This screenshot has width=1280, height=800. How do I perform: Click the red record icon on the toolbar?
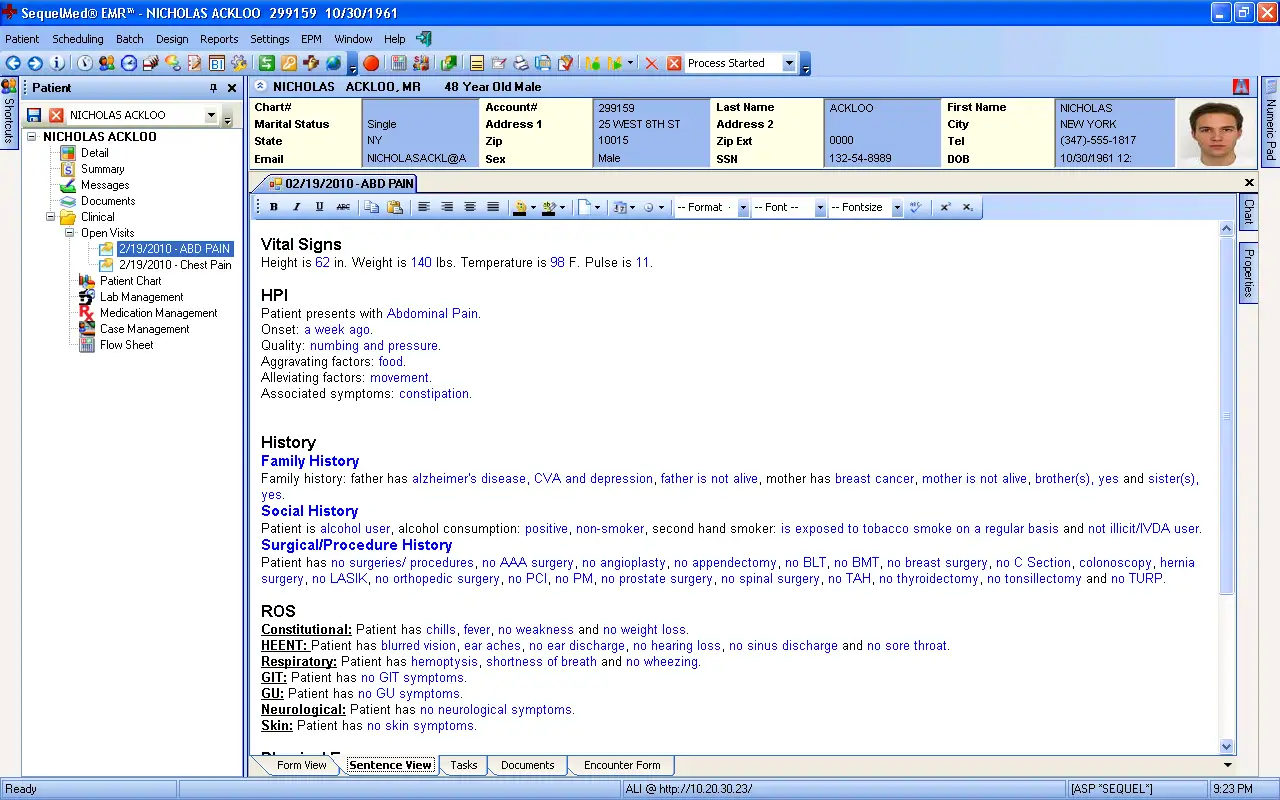[x=370, y=63]
